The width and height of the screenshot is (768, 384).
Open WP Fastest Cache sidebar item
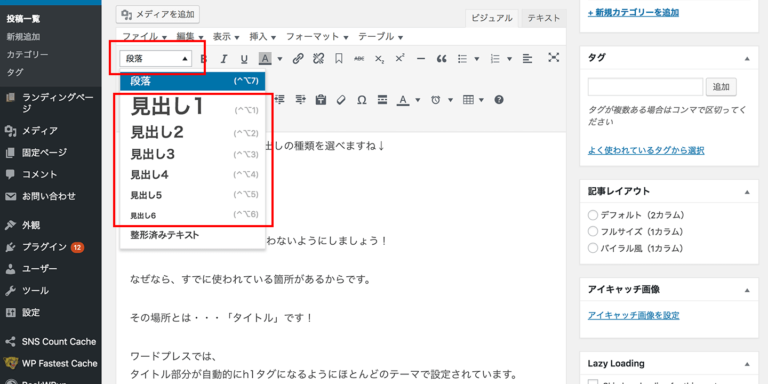click(51, 363)
